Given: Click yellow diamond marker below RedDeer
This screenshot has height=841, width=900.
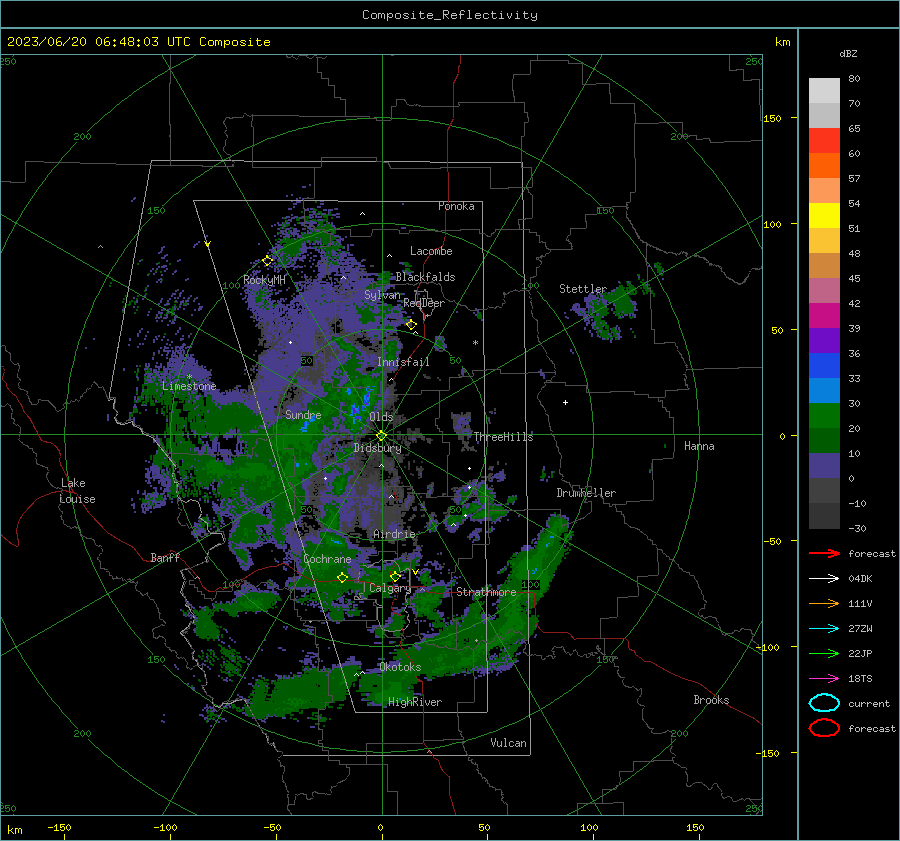Looking at the screenshot, I should (x=411, y=325).
